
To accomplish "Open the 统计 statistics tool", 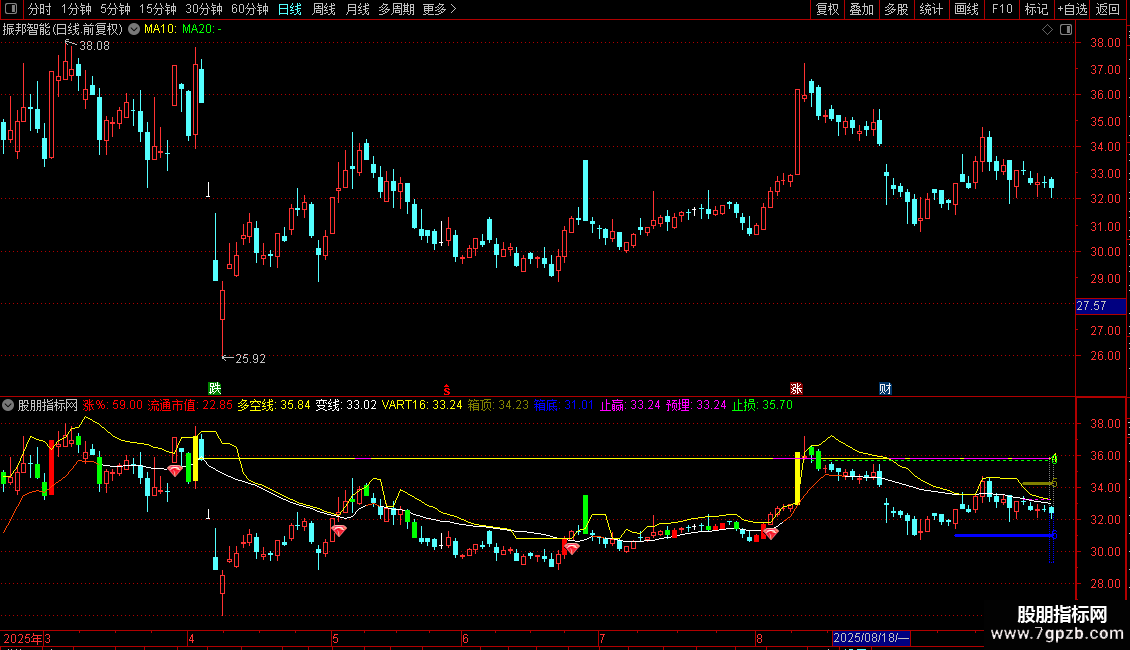I will [x=931, y=9].
